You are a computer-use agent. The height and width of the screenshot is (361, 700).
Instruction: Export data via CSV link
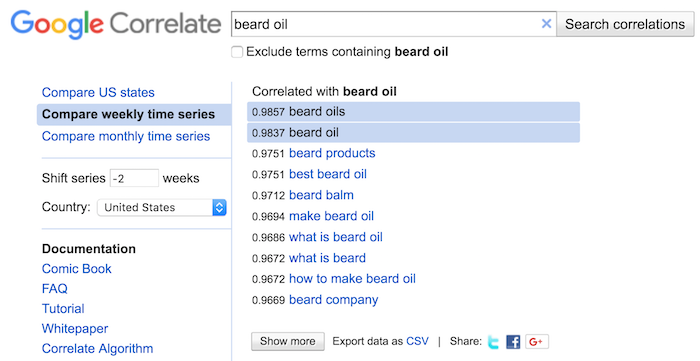(417, 341)
